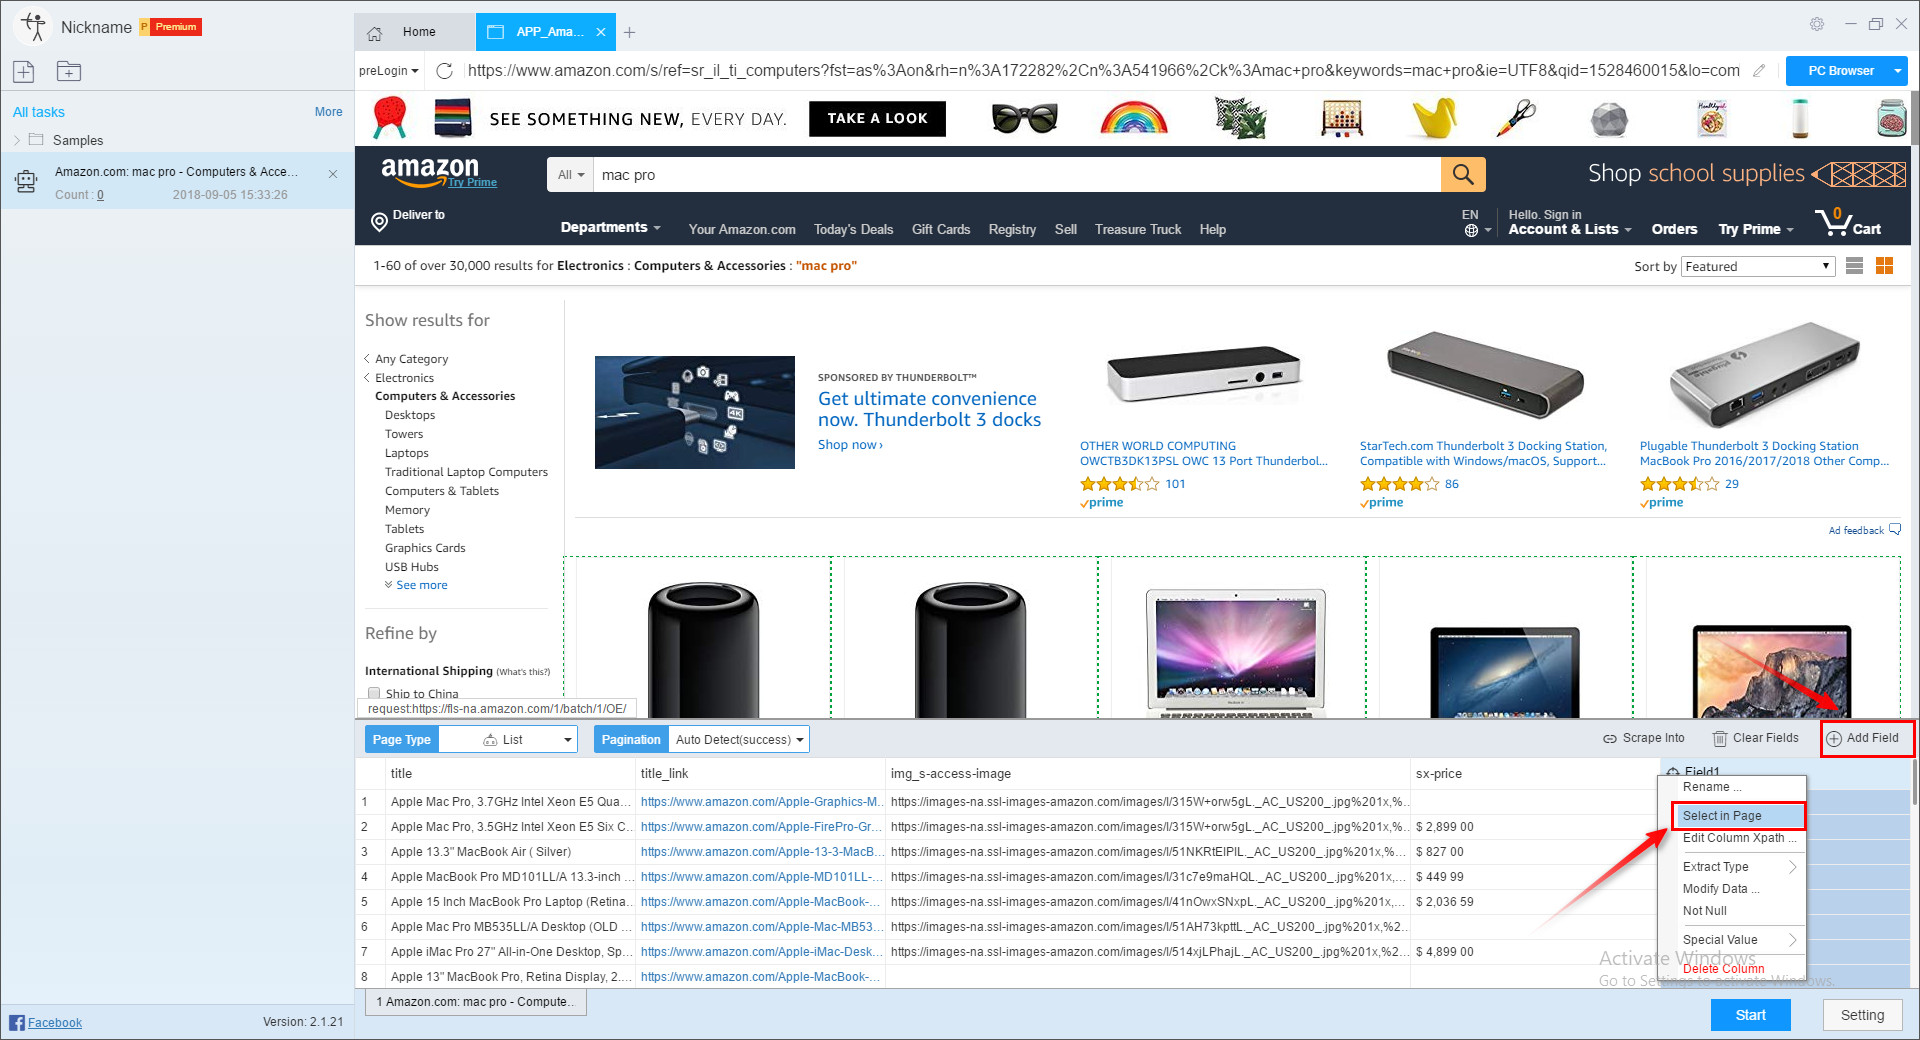Screen dimensions: 1920x1040
Task: Open the Home tab icon
Action: pyautogui.click(x=375, y=33)
